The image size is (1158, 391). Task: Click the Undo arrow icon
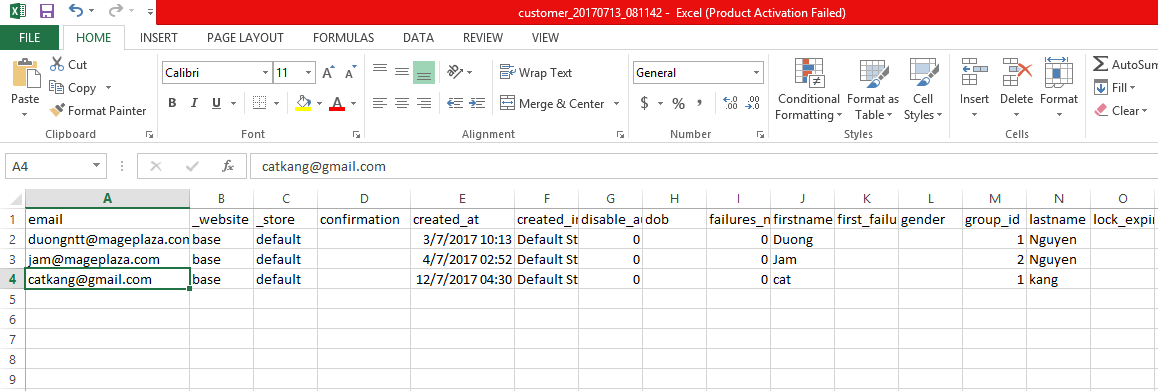75,11
